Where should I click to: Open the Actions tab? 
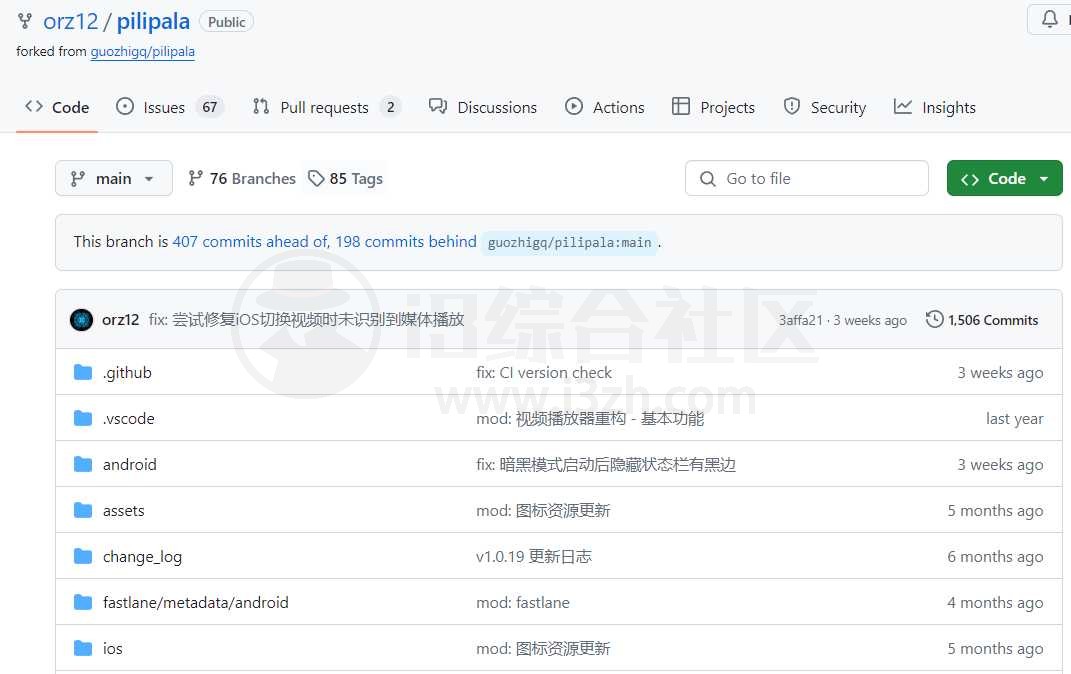[x=605, y=107]
